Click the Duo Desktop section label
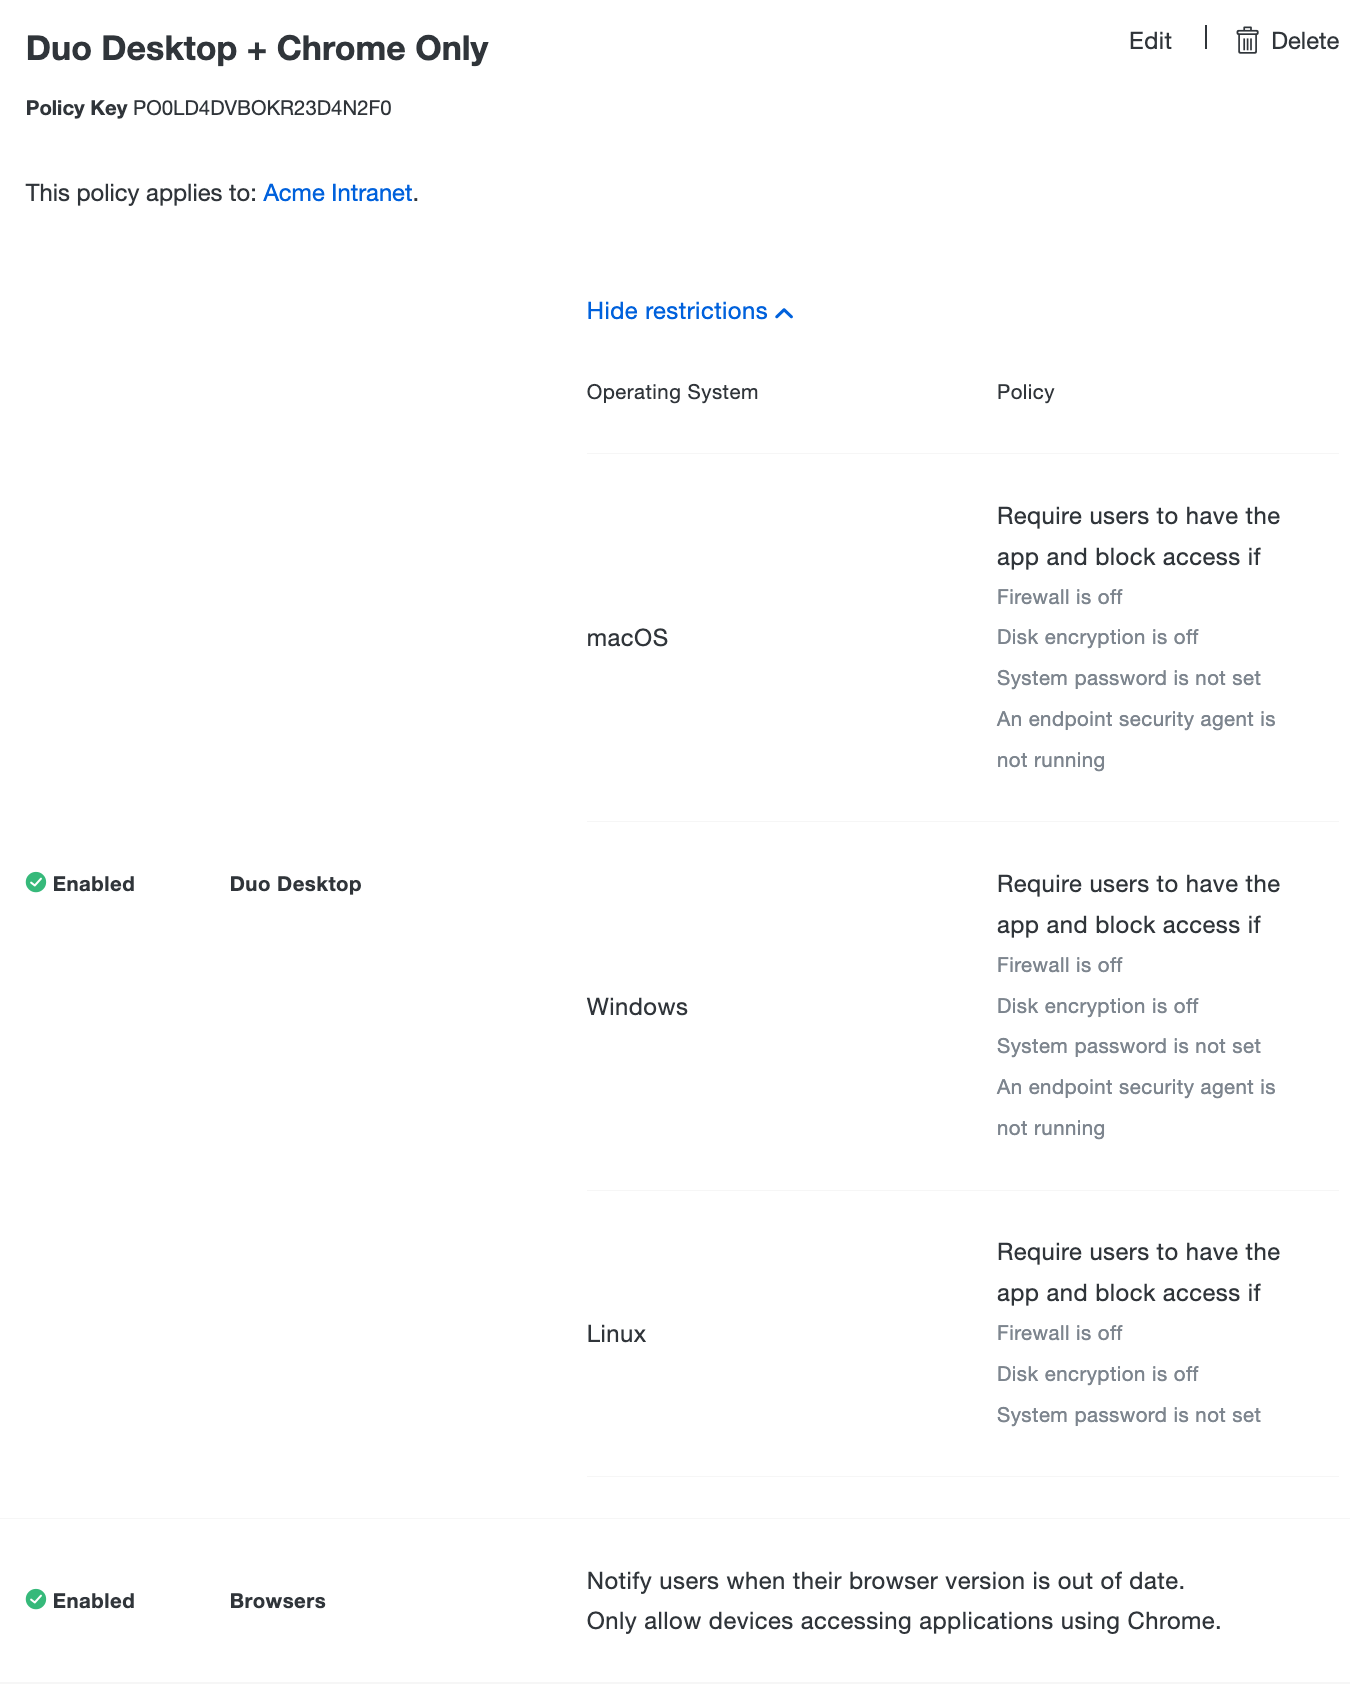This screenshot has height=1691, width=1350. click(295, 883)
